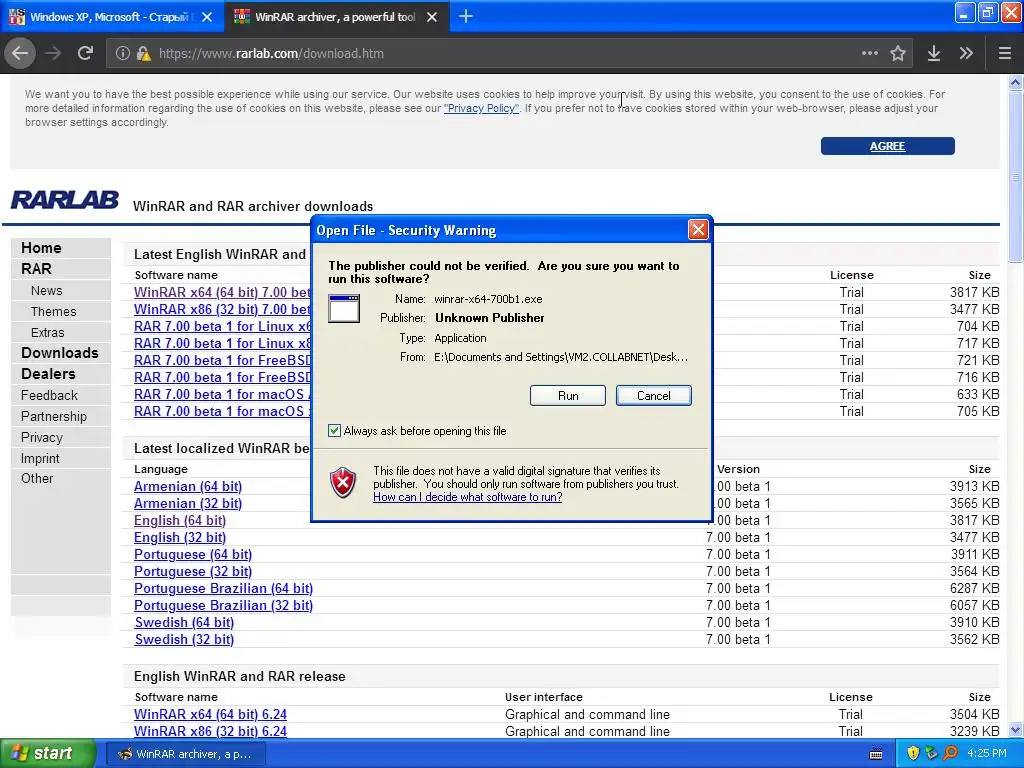Download Armenian (64 bit) version
This screenshot has width=1024, height=768.
click(188, 487)
